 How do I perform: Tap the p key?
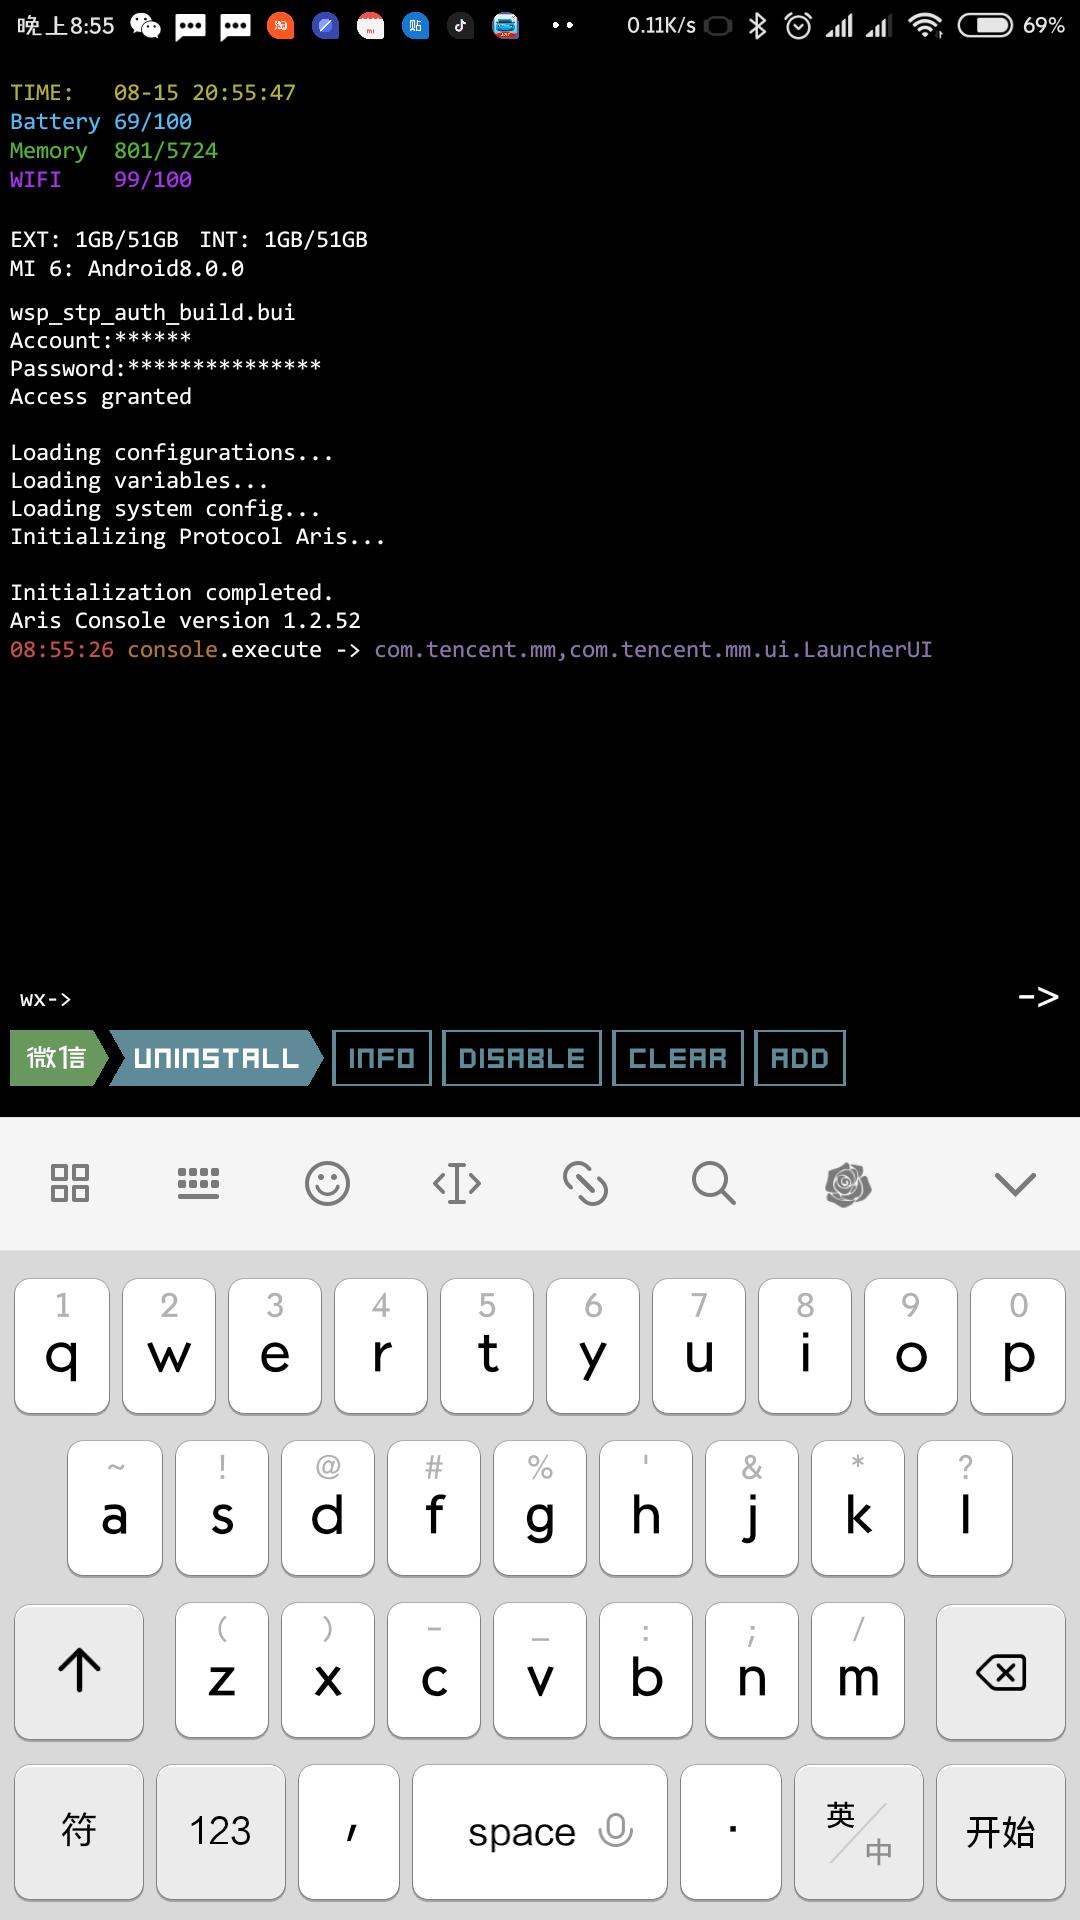[x=1018, y=1346]
